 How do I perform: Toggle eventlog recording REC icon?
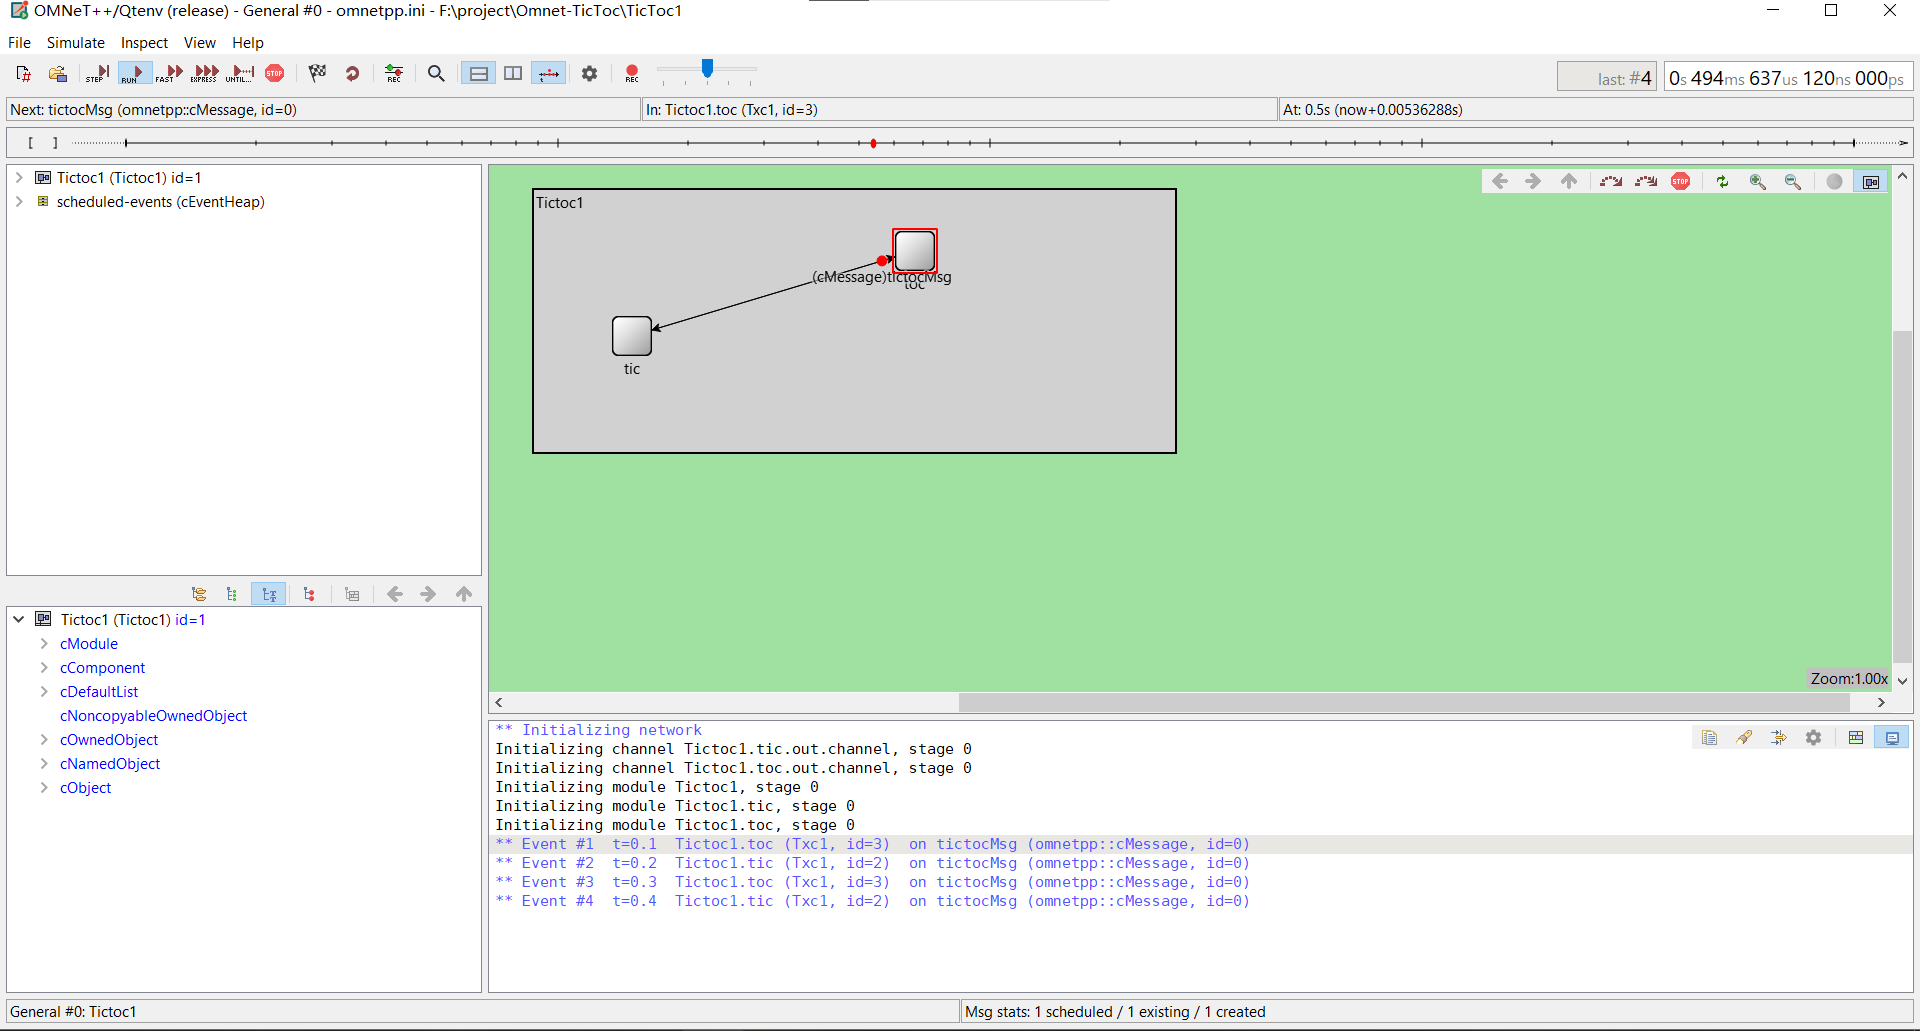(394, 73)
